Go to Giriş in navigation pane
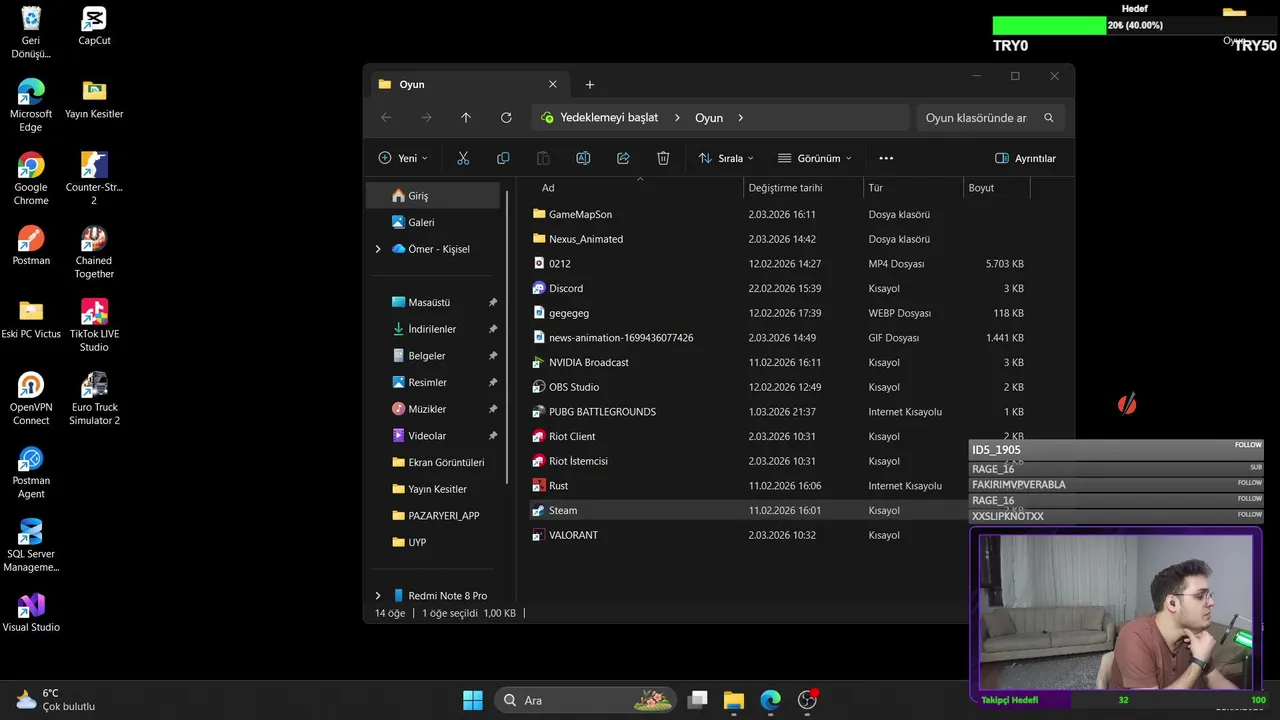The width and height of the screenshot is (1280, 720). point(433,196)
